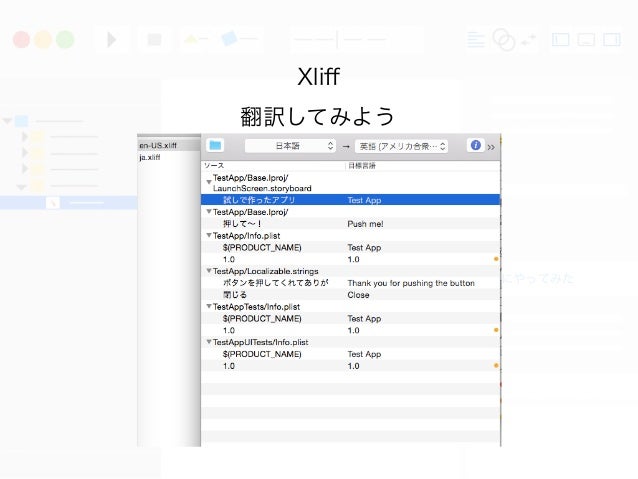
Task: Click the orange dot in TestApp/Info.plist 1.0 row
Action: (496, 259)
